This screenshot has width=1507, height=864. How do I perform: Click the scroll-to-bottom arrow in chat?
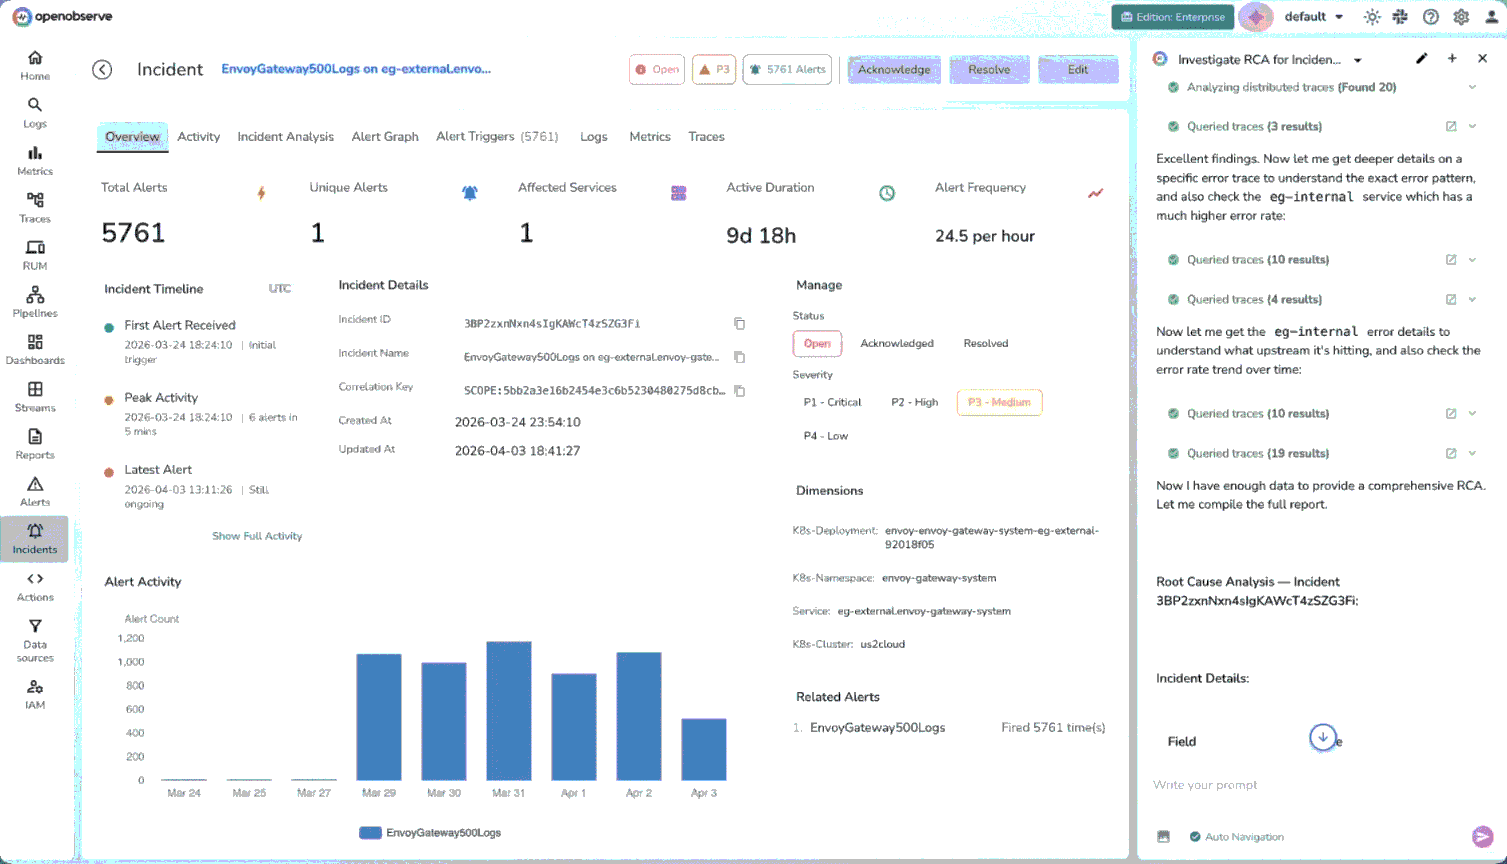(1322, 738)
